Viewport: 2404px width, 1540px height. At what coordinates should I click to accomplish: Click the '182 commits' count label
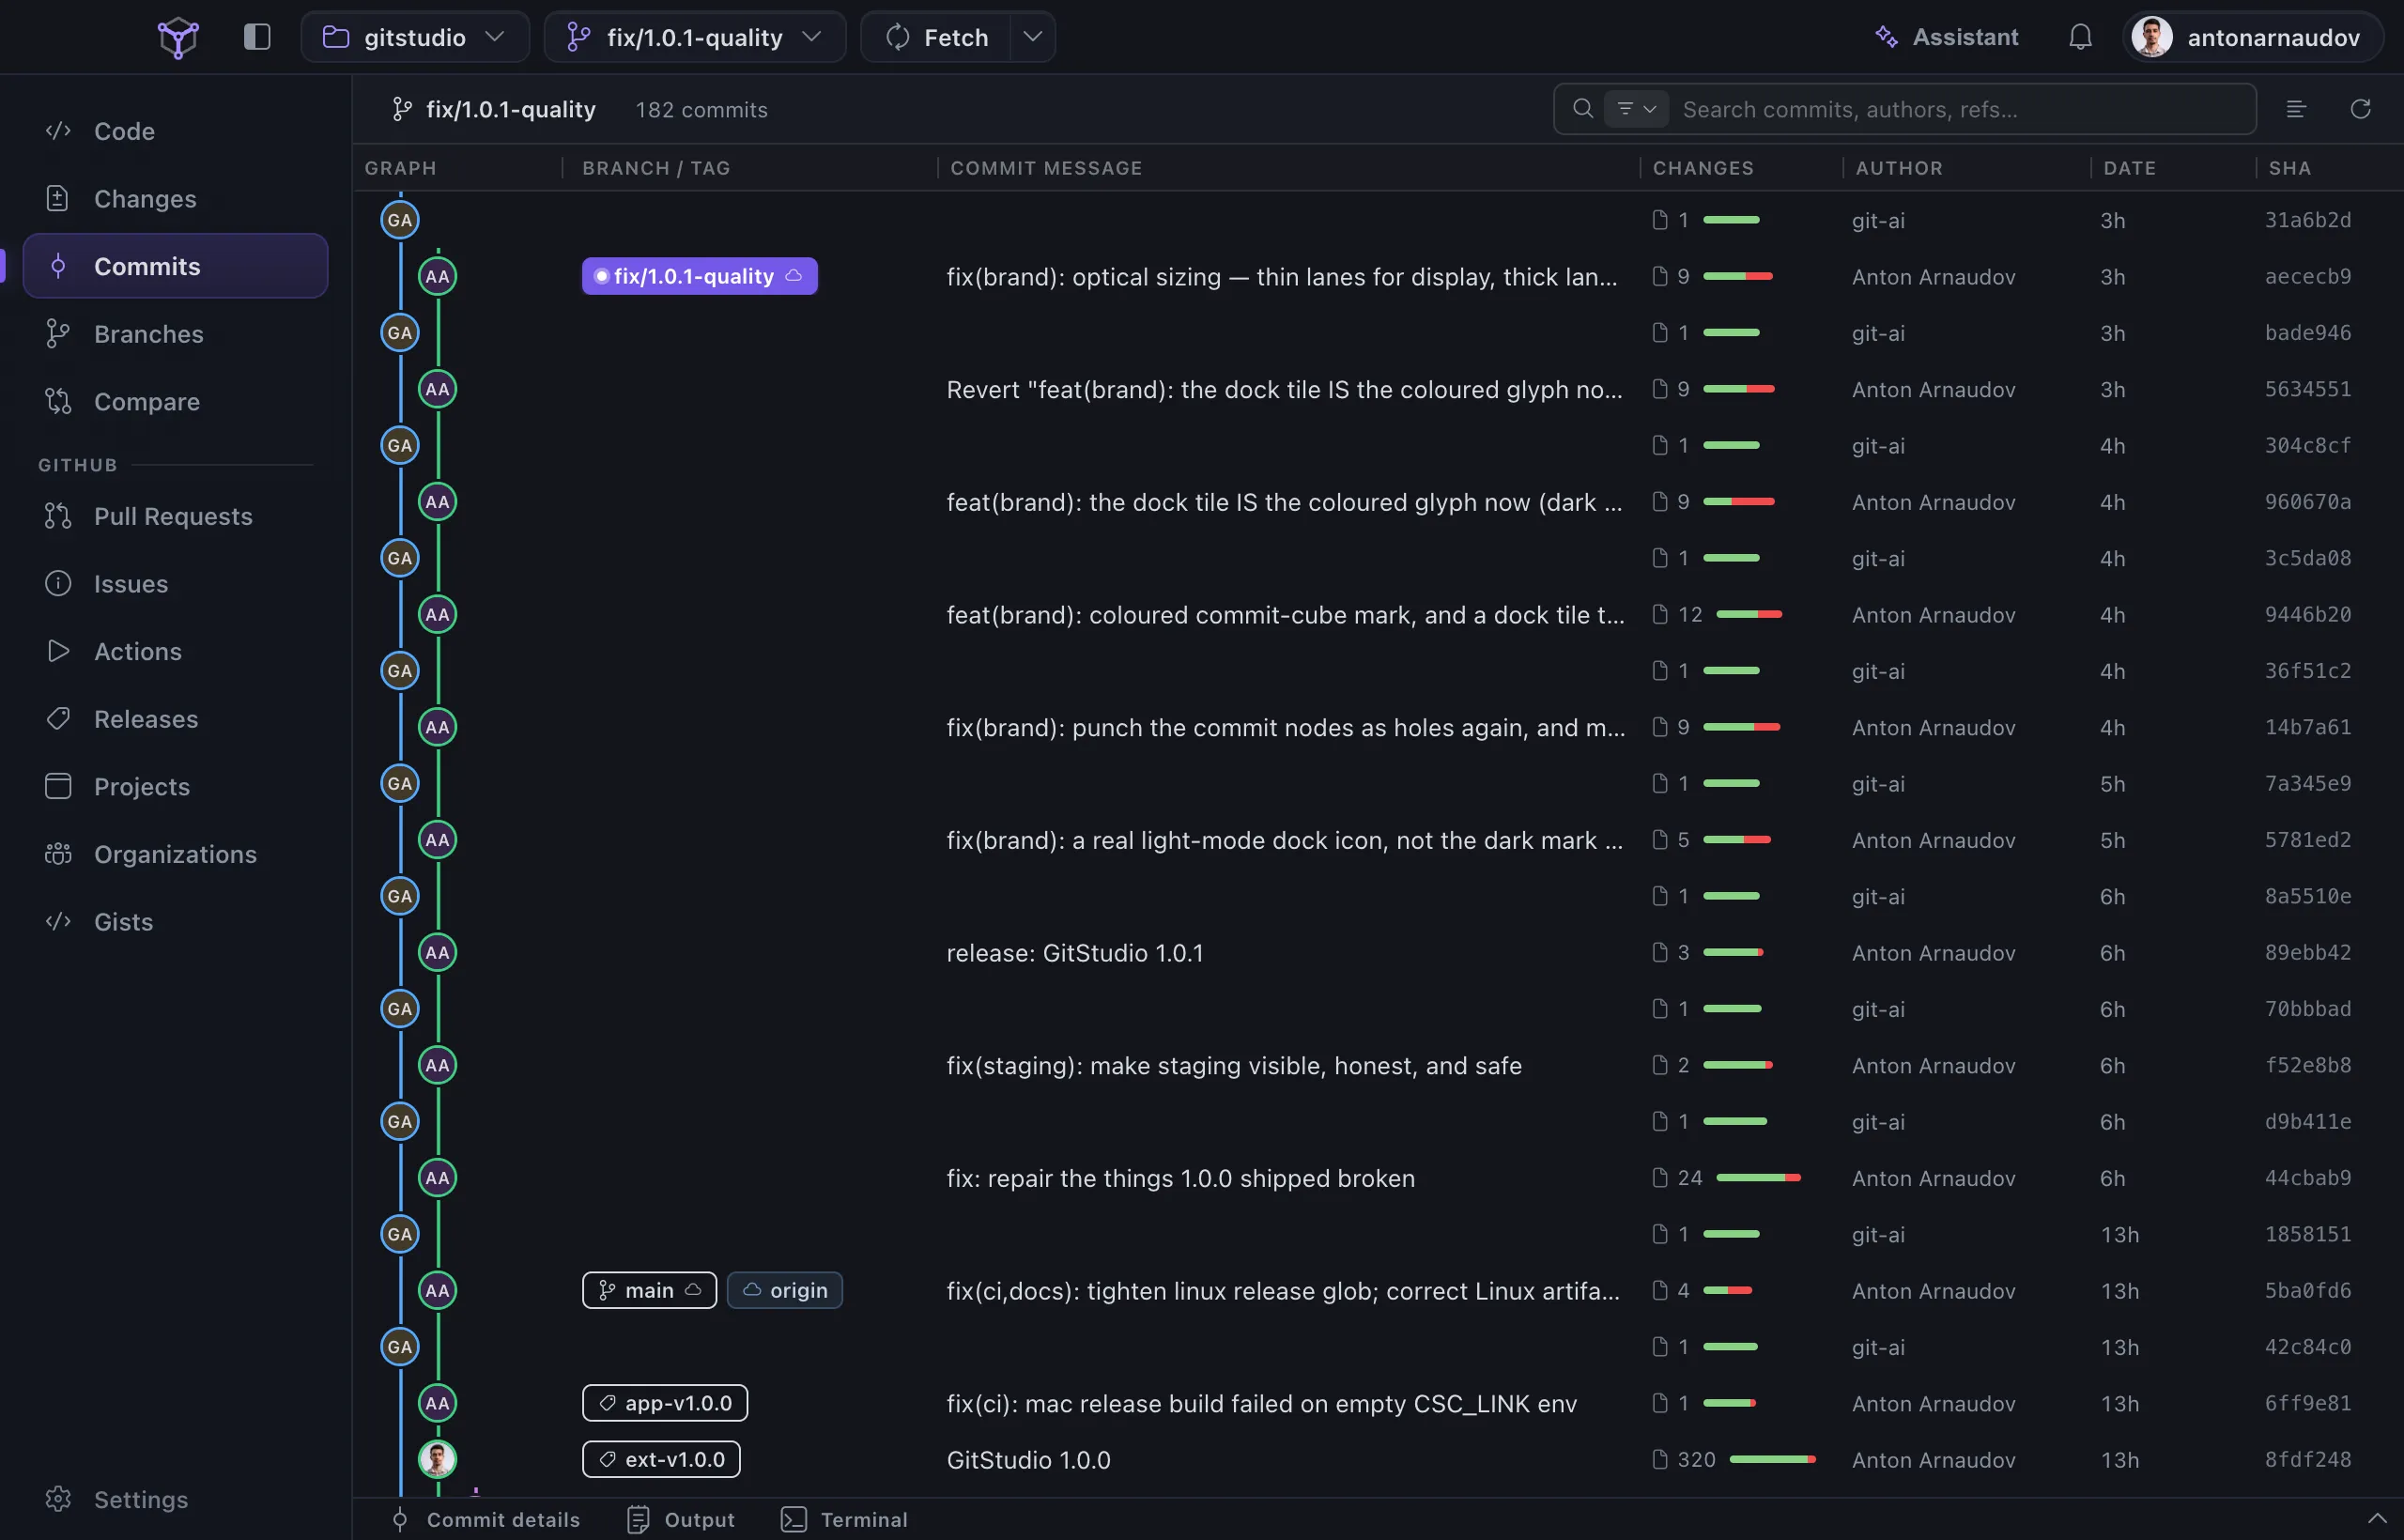coord(701,109)
